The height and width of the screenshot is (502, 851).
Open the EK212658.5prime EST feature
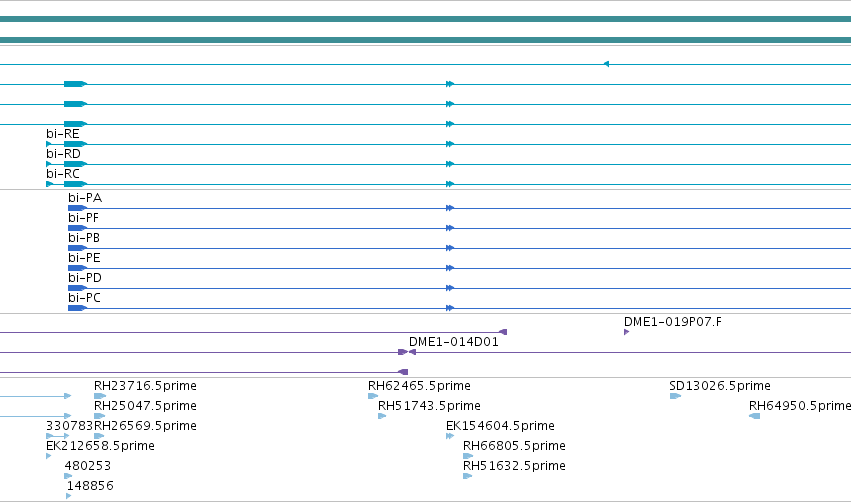100,447
